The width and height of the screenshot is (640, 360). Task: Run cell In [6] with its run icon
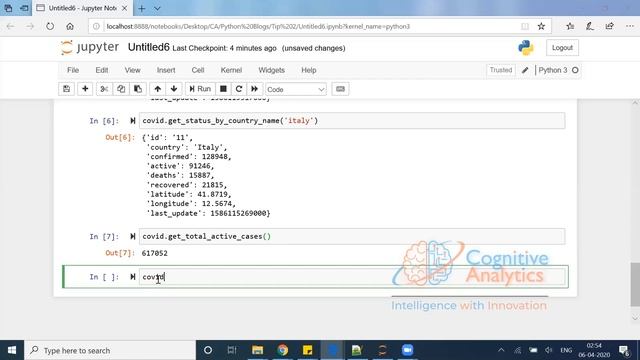coord(133,121)
